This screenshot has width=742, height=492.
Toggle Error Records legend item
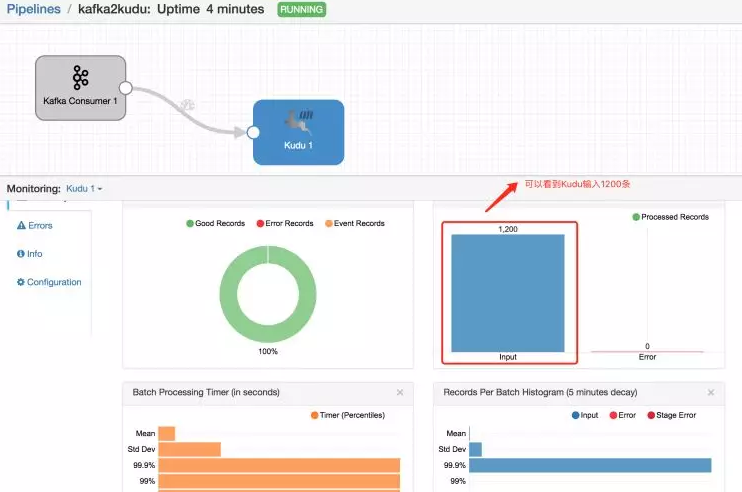[x=285, y=223]
